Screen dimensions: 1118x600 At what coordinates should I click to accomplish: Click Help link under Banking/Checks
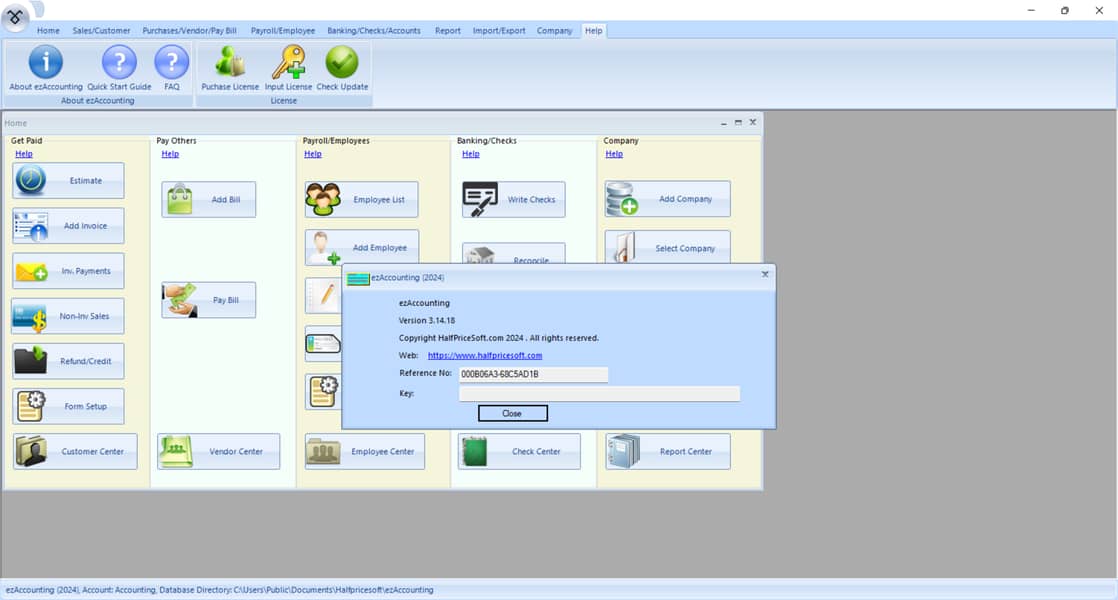coord(471,154)
